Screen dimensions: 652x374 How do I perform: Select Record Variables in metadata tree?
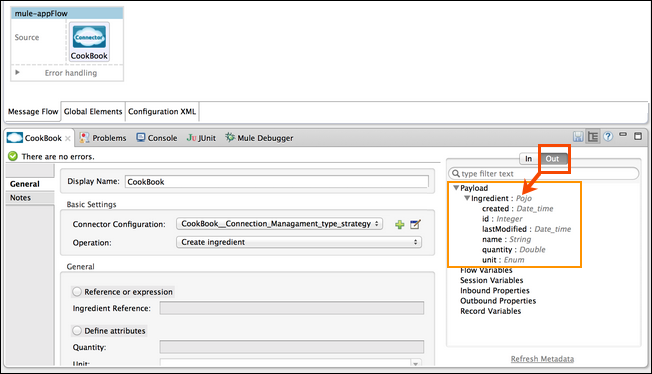click(x=490, y=311)
